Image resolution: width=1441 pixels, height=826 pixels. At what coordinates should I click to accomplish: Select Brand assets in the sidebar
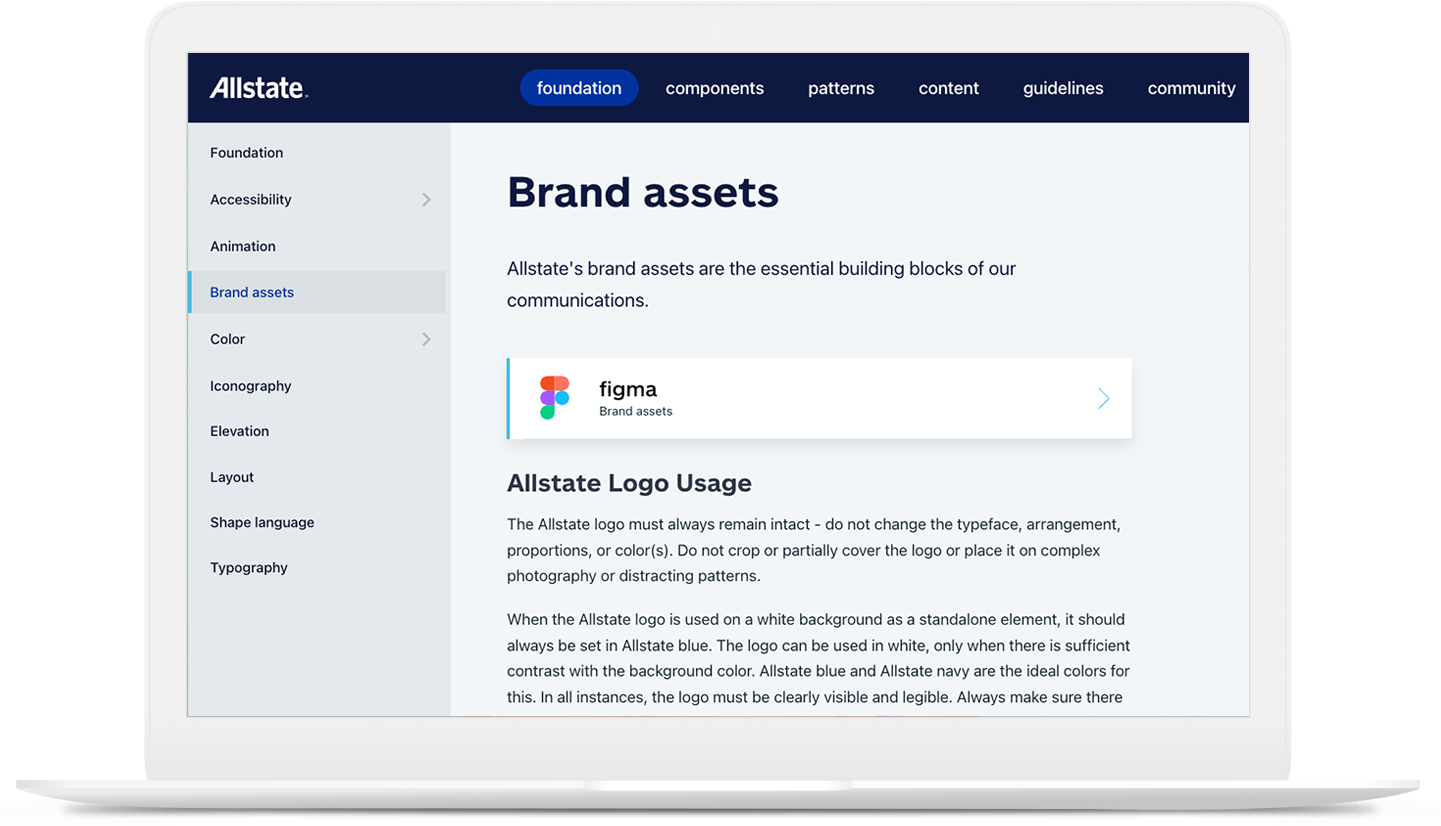(317, 292)
